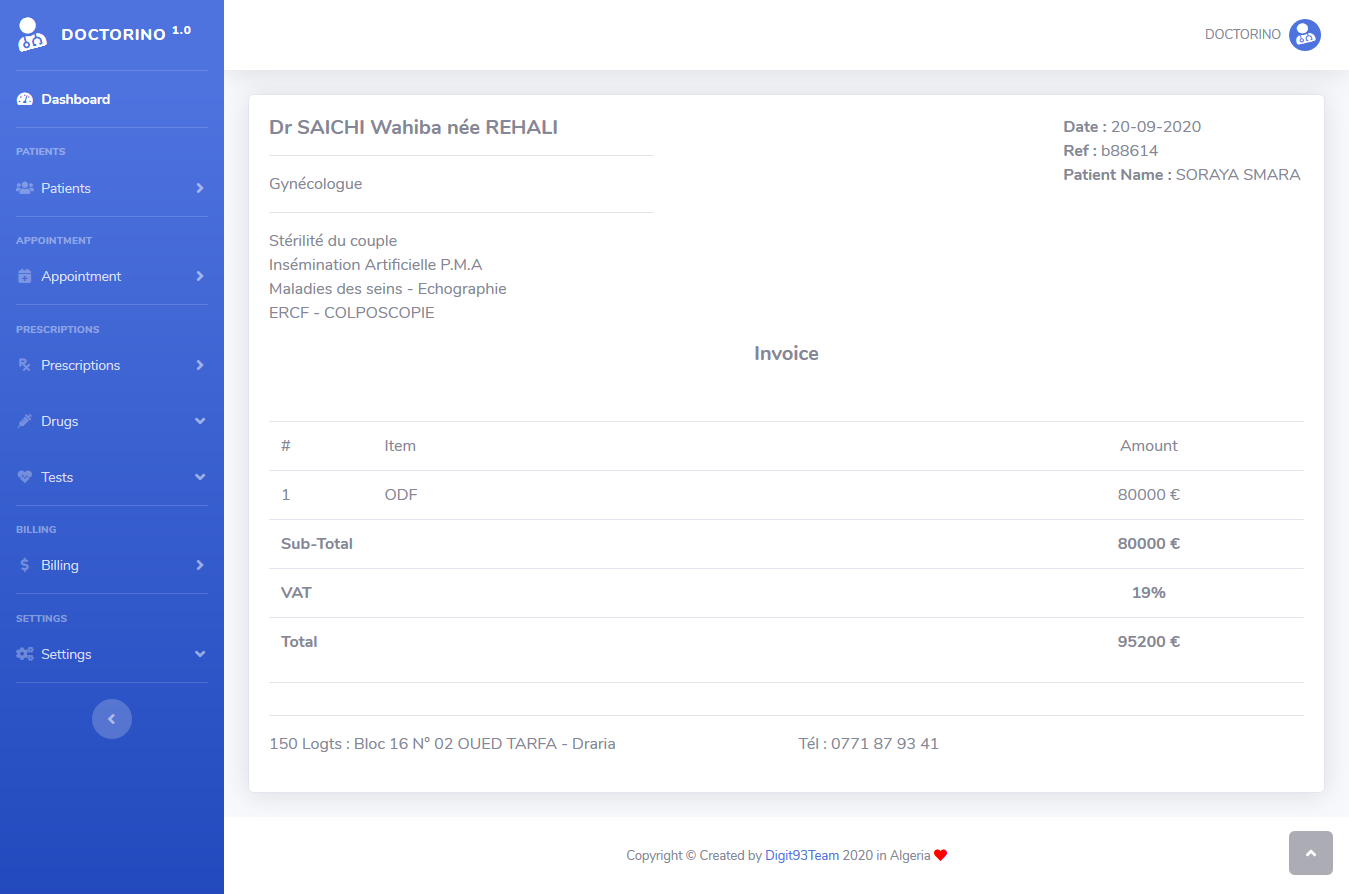
Task: Open the Digit93Team footer link
Action: coord(802,855)
